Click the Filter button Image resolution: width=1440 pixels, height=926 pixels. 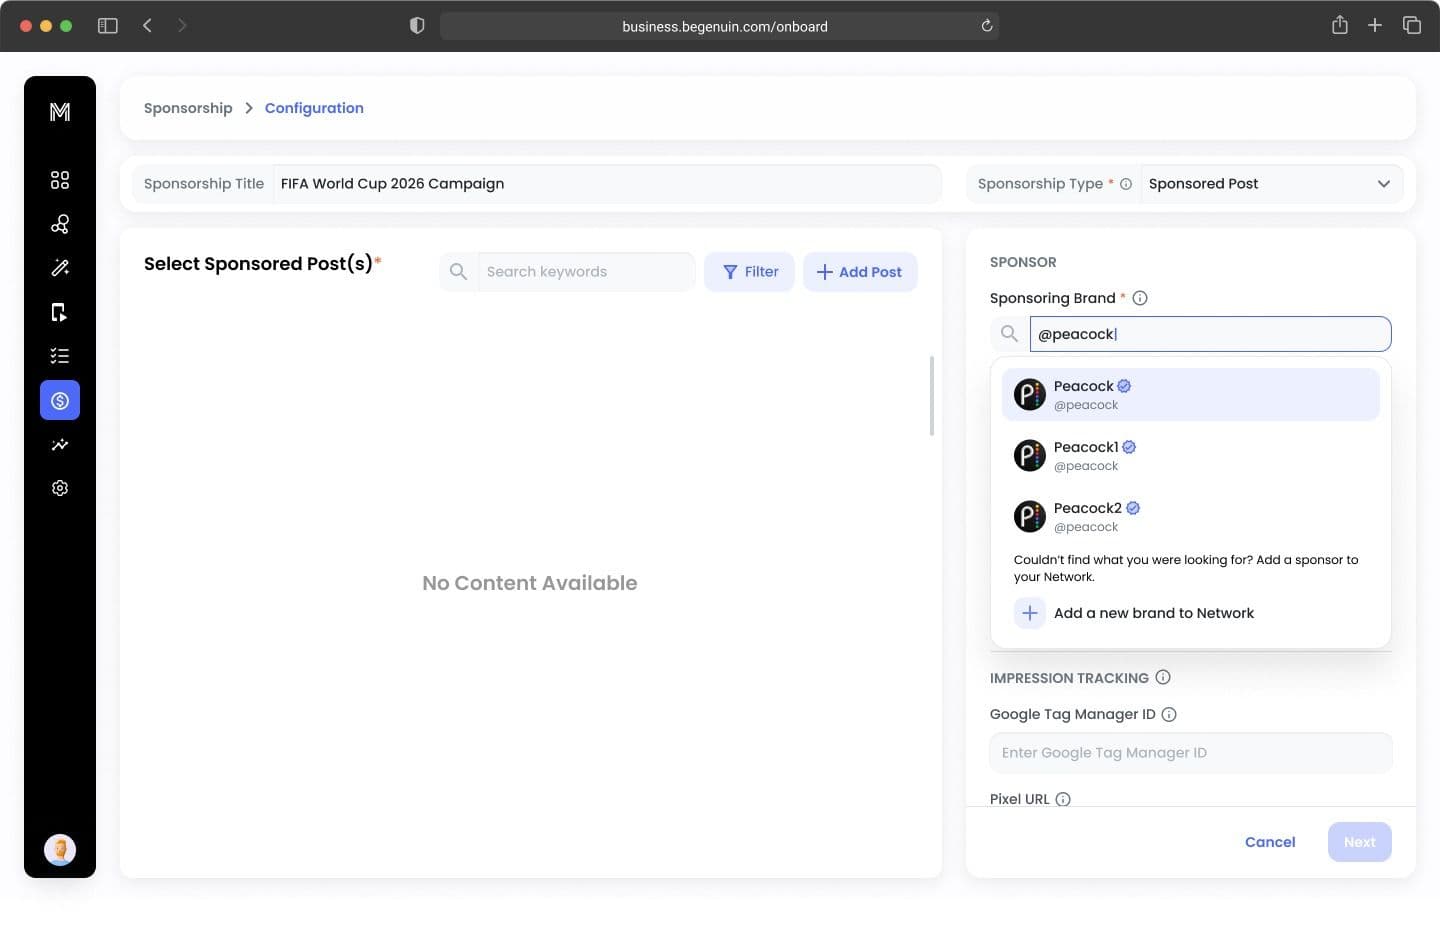click(x=750, y=272)
